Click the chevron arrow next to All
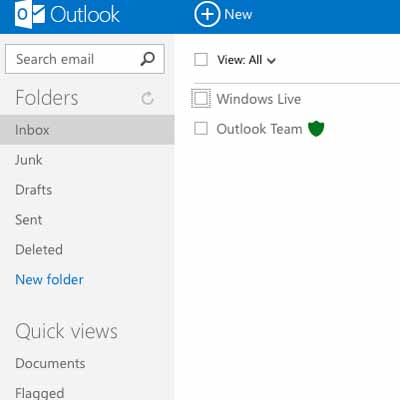 point(271,61)
